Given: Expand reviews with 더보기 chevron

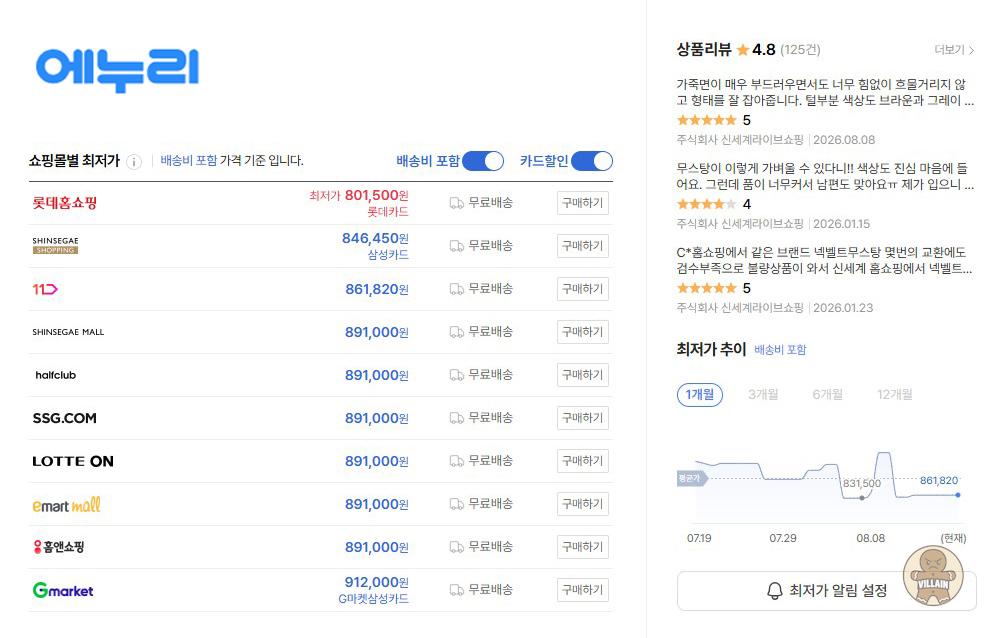Looking at the screenshot, I should coord(954,50).
